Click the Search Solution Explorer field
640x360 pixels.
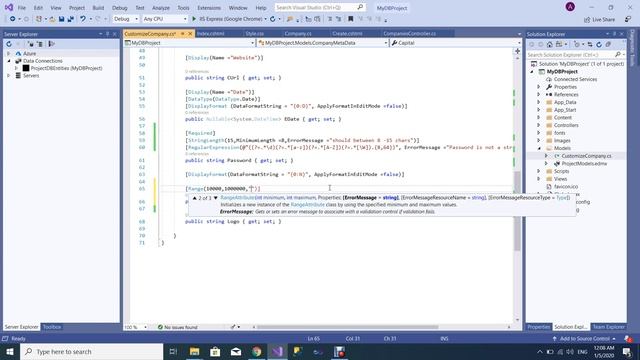(x=576, y=55)
